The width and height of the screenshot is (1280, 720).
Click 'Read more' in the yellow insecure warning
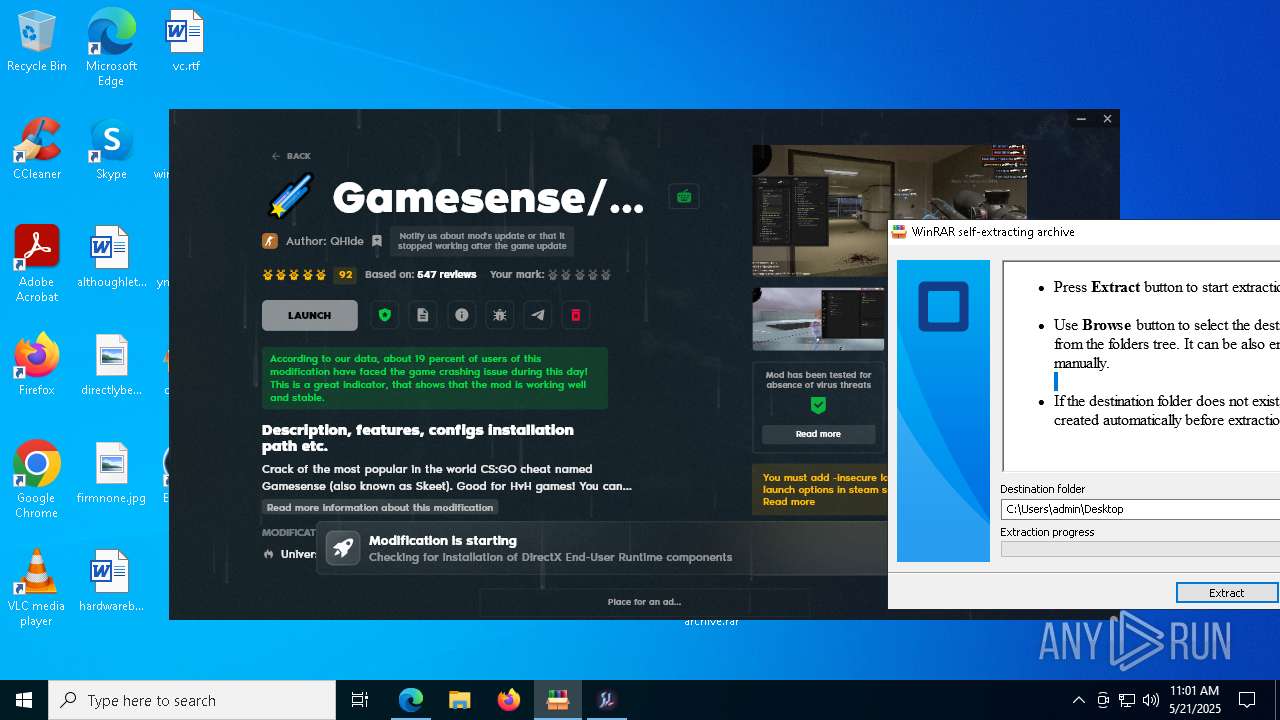pos(789,502)
